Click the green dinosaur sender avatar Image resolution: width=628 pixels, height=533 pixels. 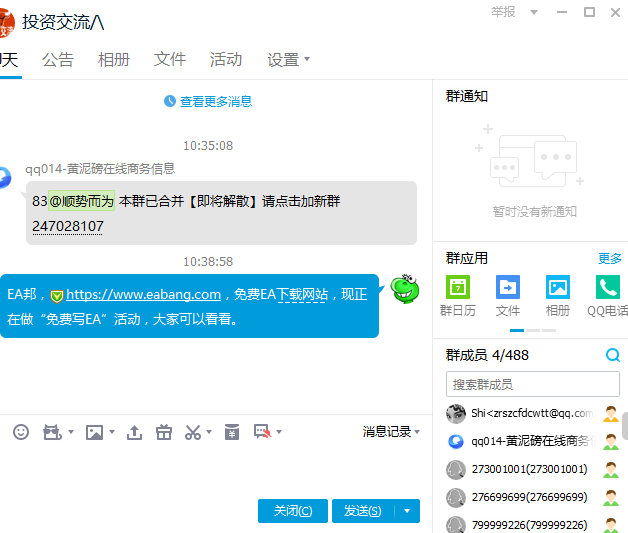[x=405, y=289]
